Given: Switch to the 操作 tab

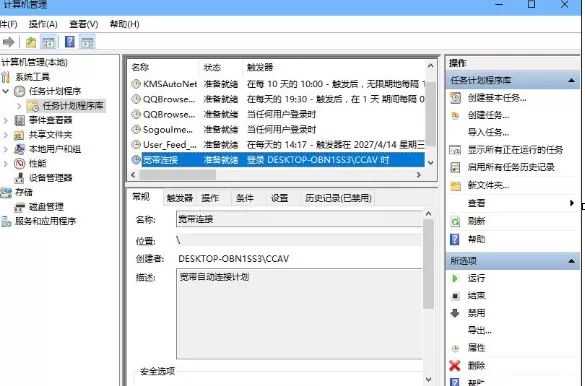Looking at the screenshot, I should (x=210, y=198).
